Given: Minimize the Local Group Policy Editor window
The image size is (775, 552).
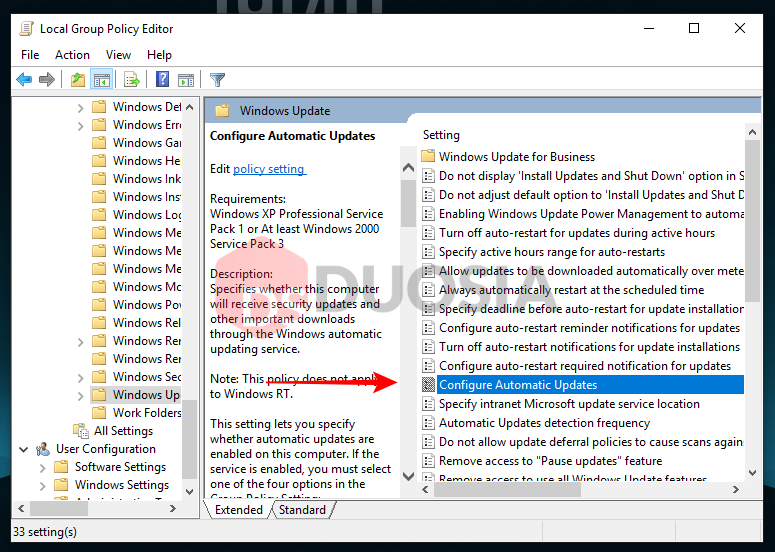Looking at the screenshot, I should pyautogui.click(x=649, y=28).
